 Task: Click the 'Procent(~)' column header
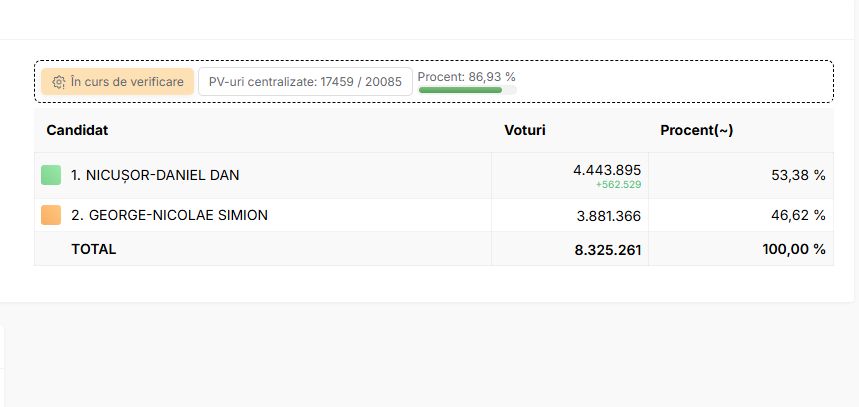(697, 130)
